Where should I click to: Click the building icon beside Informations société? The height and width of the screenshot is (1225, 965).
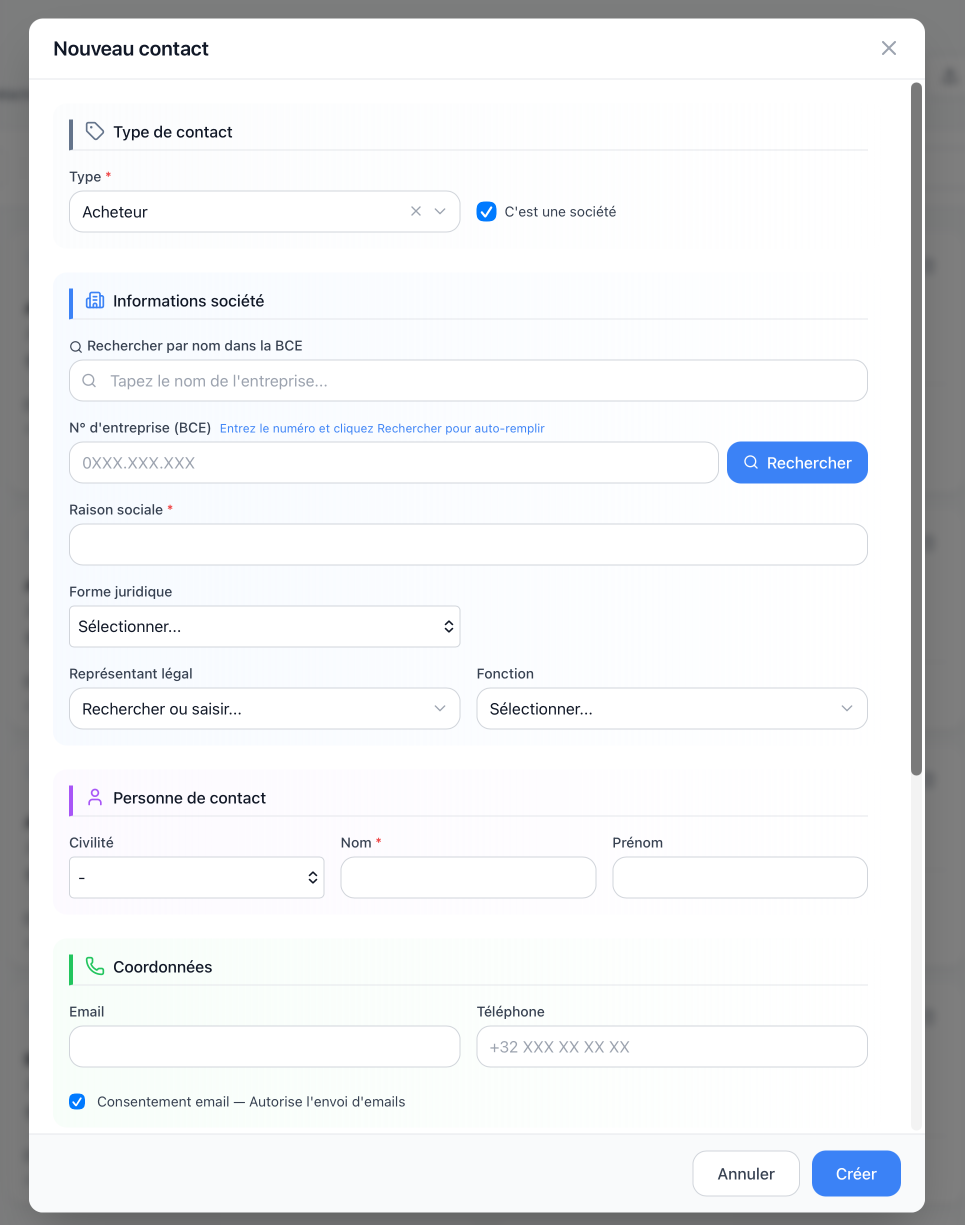[x=95, y=301]
